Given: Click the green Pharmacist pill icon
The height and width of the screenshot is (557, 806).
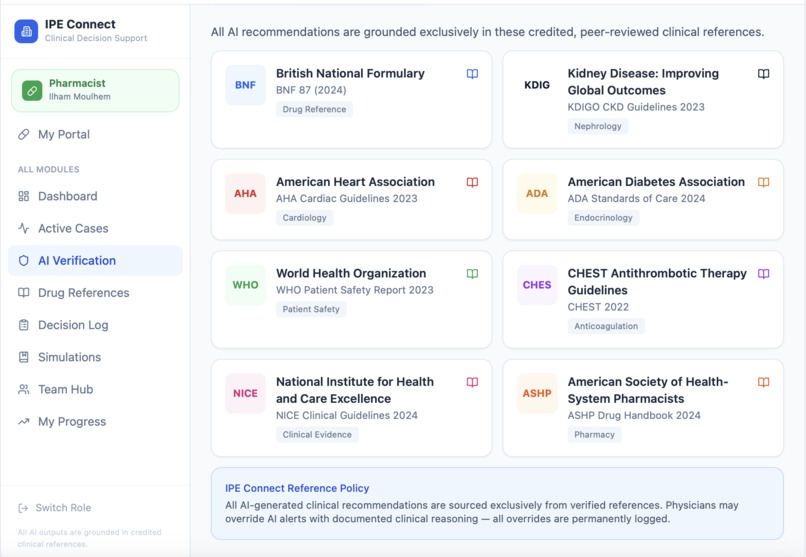Looking at the screenshot, I should click(x=32, y=91).
